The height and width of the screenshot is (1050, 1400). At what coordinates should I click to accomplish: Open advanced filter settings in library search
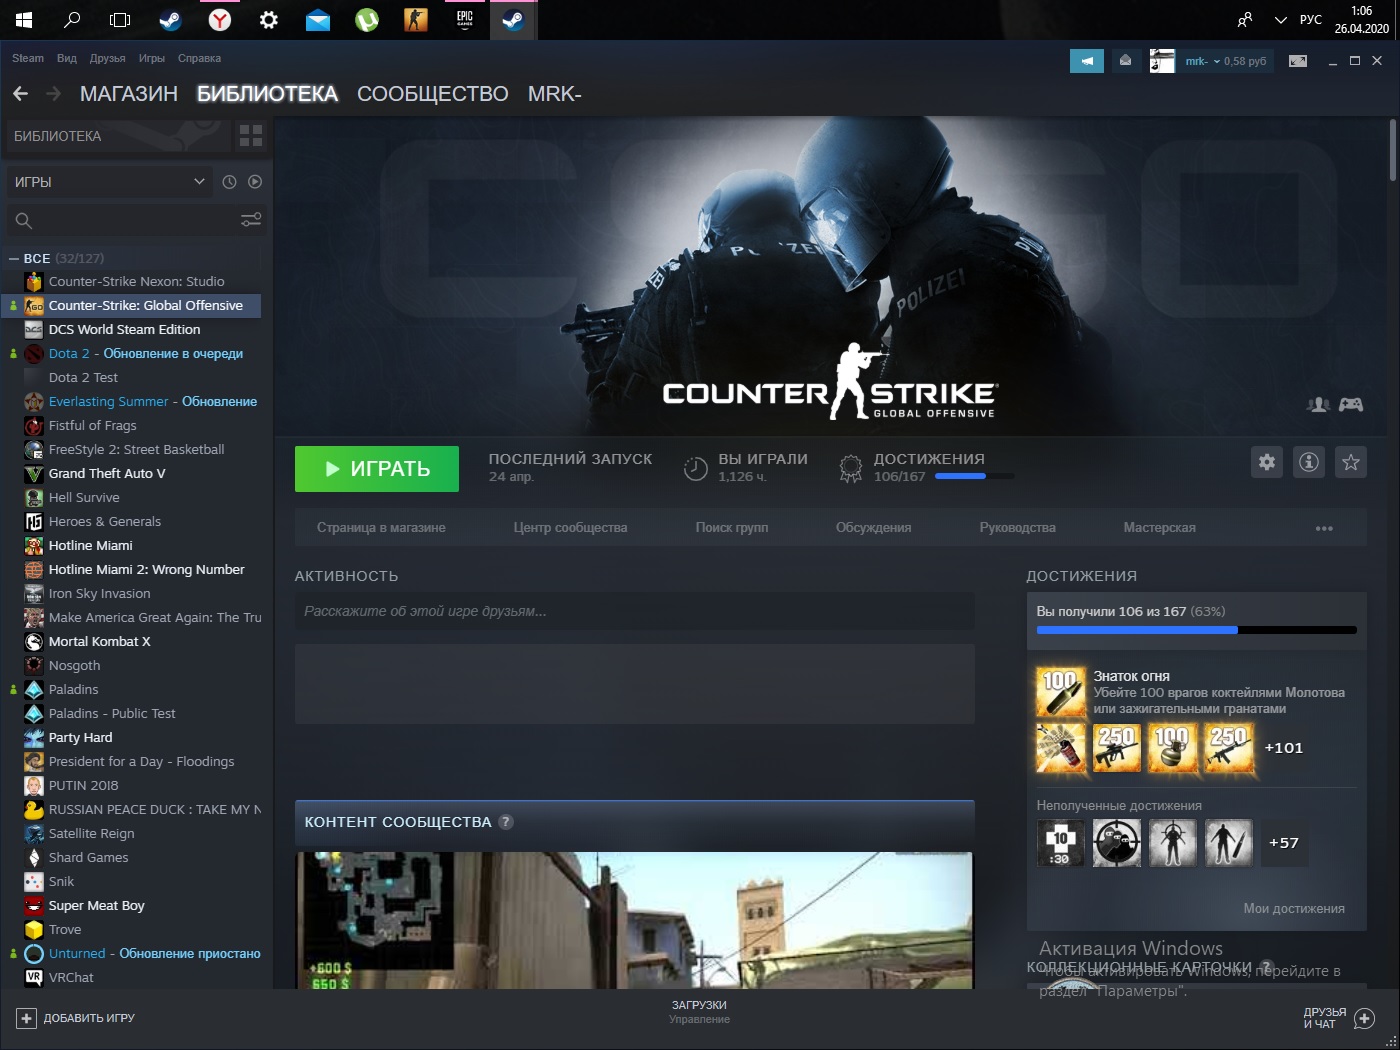[x=251, y=220]
